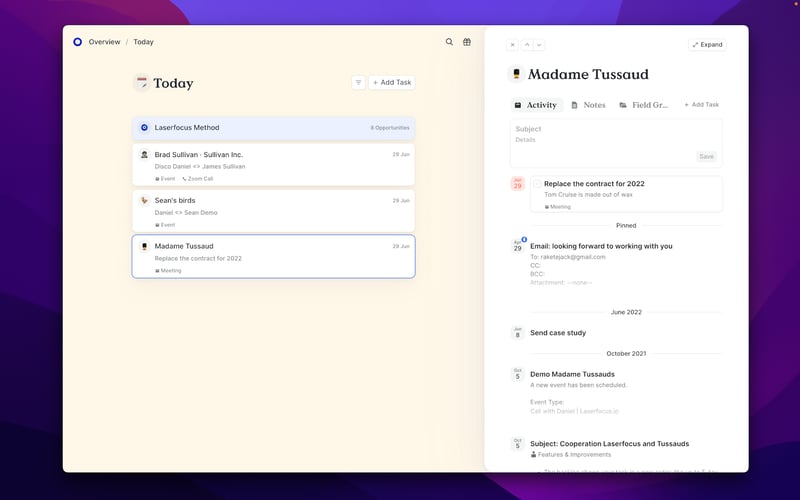Open Demo Madame Tussauds activity
The height and width of the screenshot is (500, 800).
click(x=572, y=374)
